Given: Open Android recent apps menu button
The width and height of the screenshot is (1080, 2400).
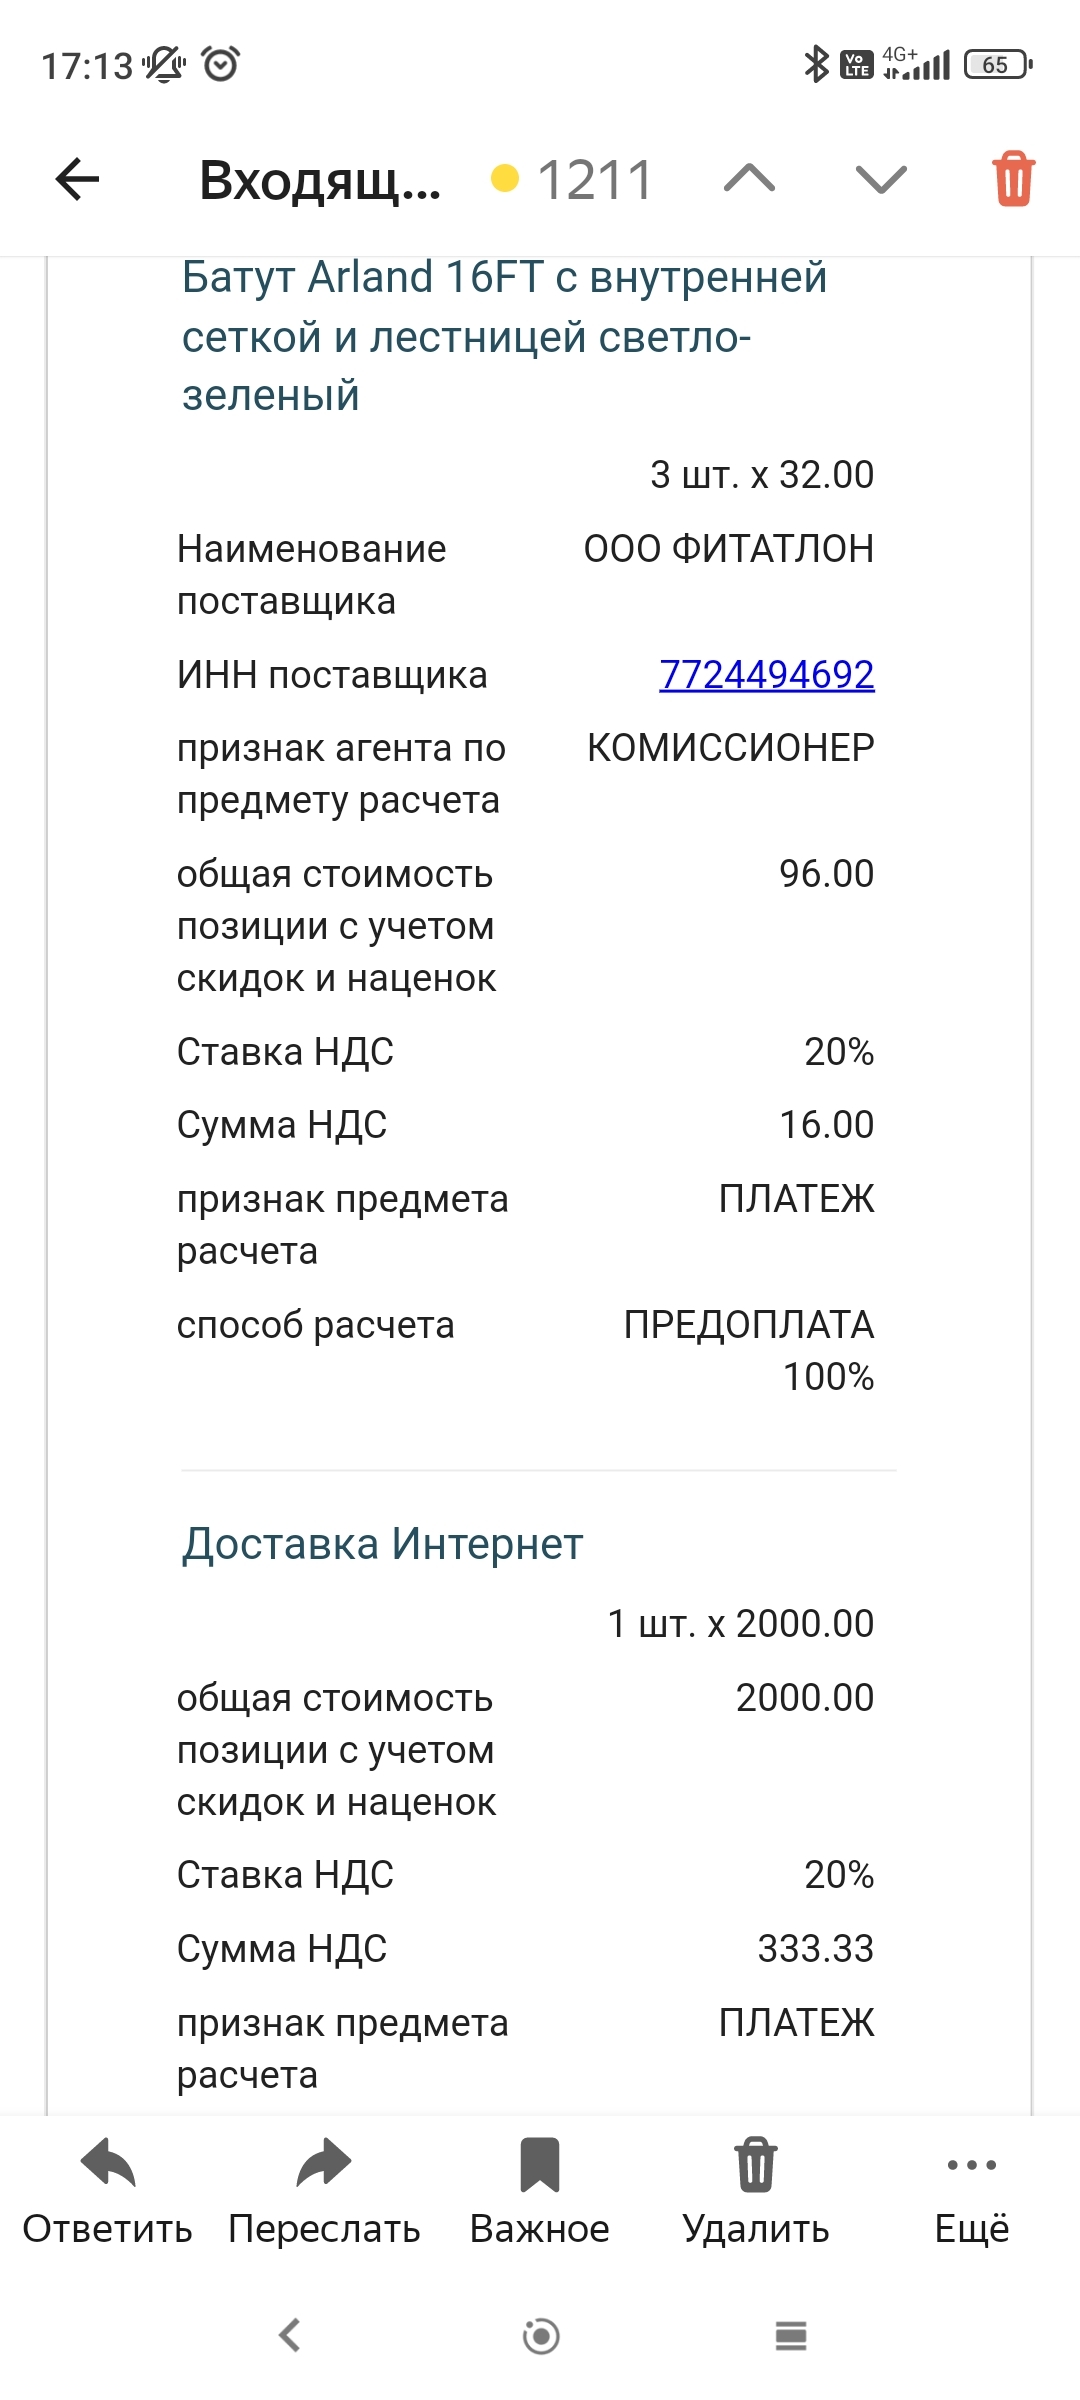Looking at the screenshot, I should (x=791, y=2336).
